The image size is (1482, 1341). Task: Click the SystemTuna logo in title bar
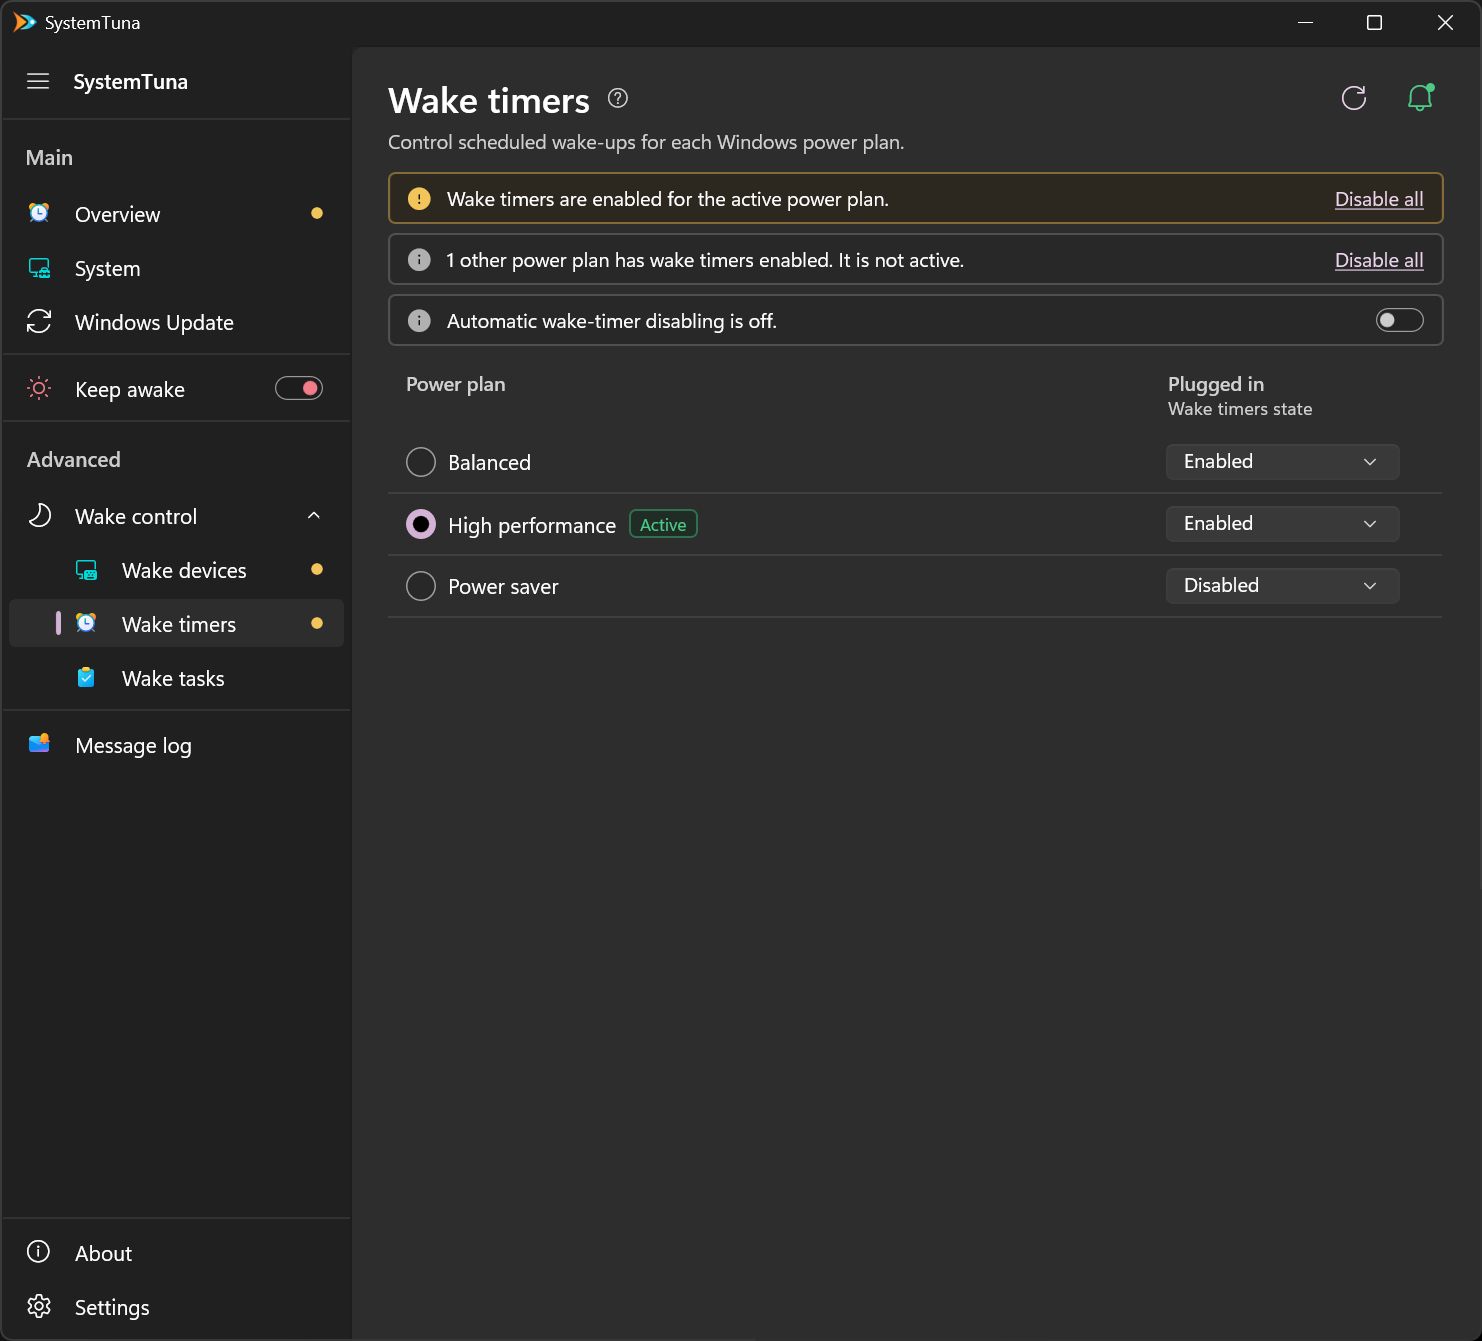tap(24, 22)
